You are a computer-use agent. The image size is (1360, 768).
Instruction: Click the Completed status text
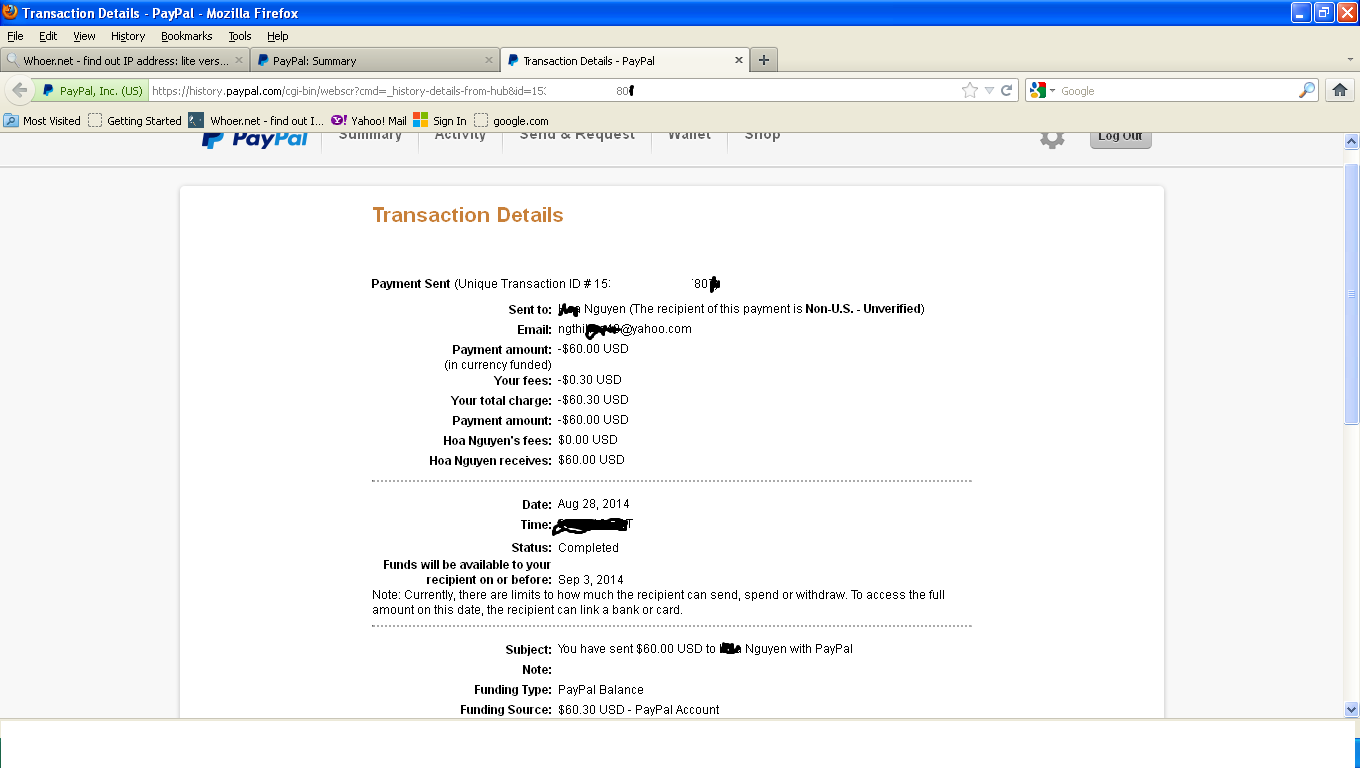(x=588, y=548)
